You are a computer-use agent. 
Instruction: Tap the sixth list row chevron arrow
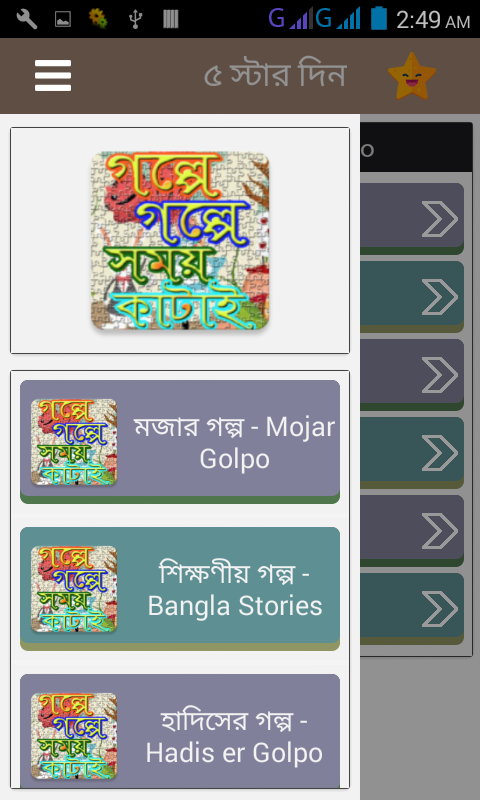[440, 609]
